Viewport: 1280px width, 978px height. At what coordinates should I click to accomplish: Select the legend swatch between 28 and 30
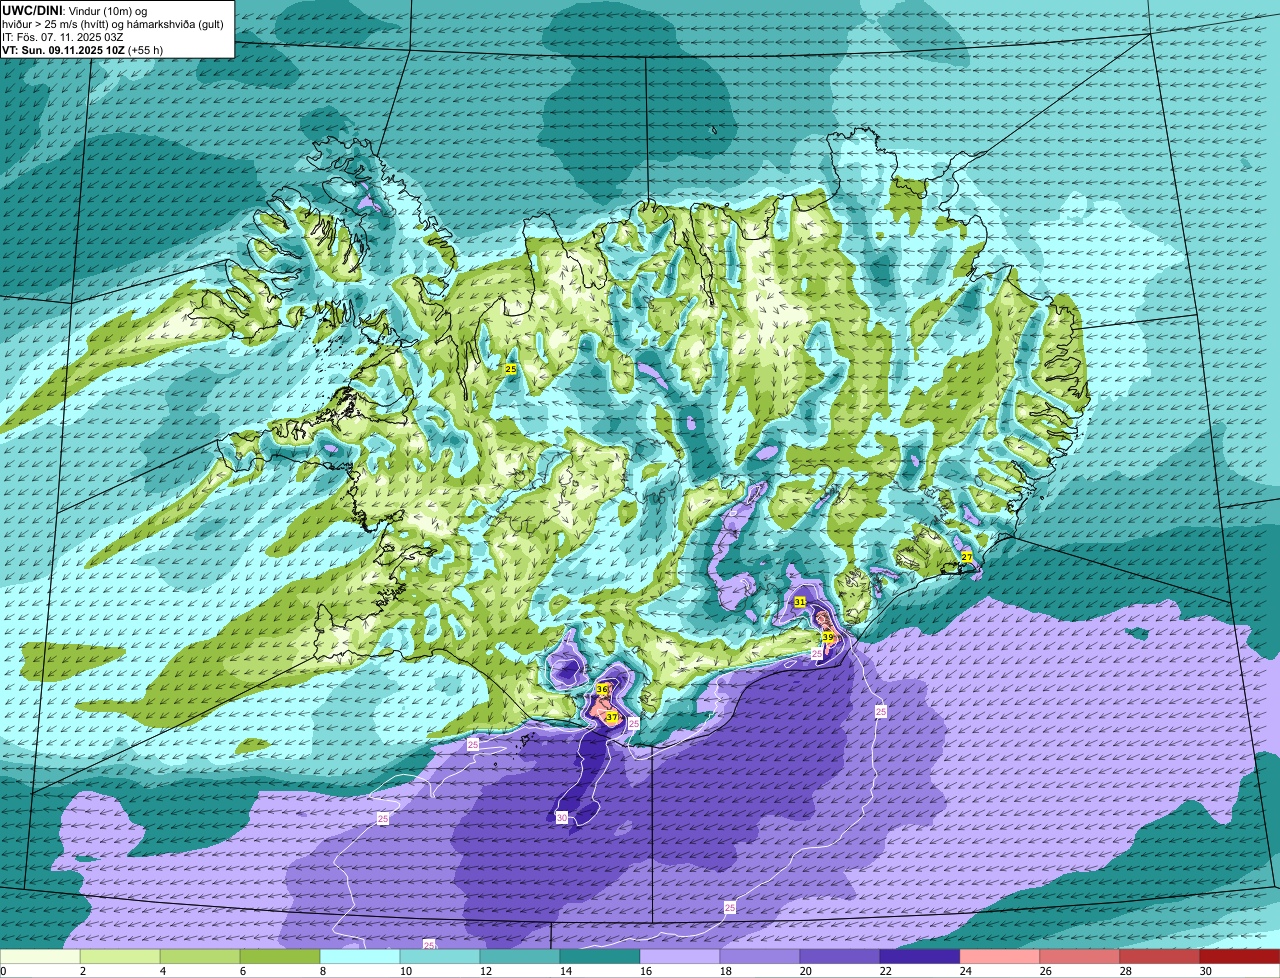click(x=1160, y=957)
